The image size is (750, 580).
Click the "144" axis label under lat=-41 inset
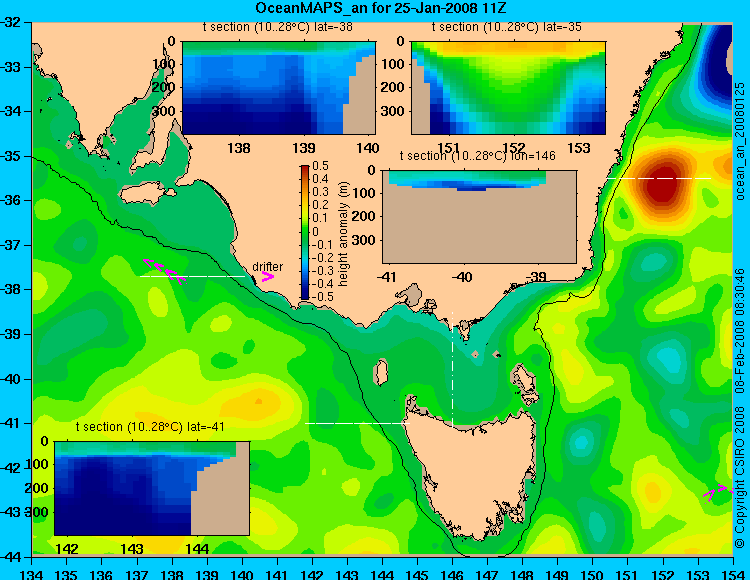click(x=197, y=549)
